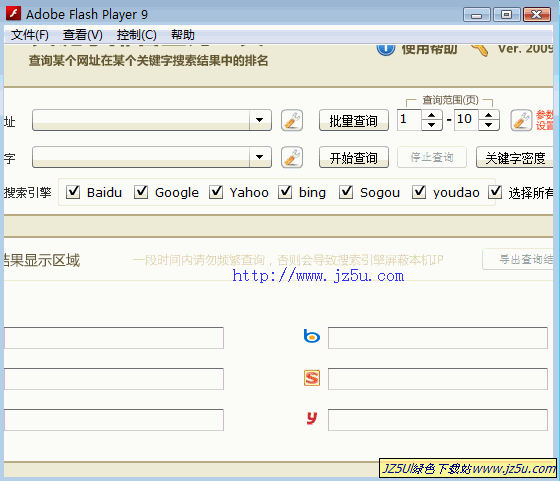This screenshot has width=560, height=481.
Task: Open the 文件(F) menu
Action: pos(30,35)
